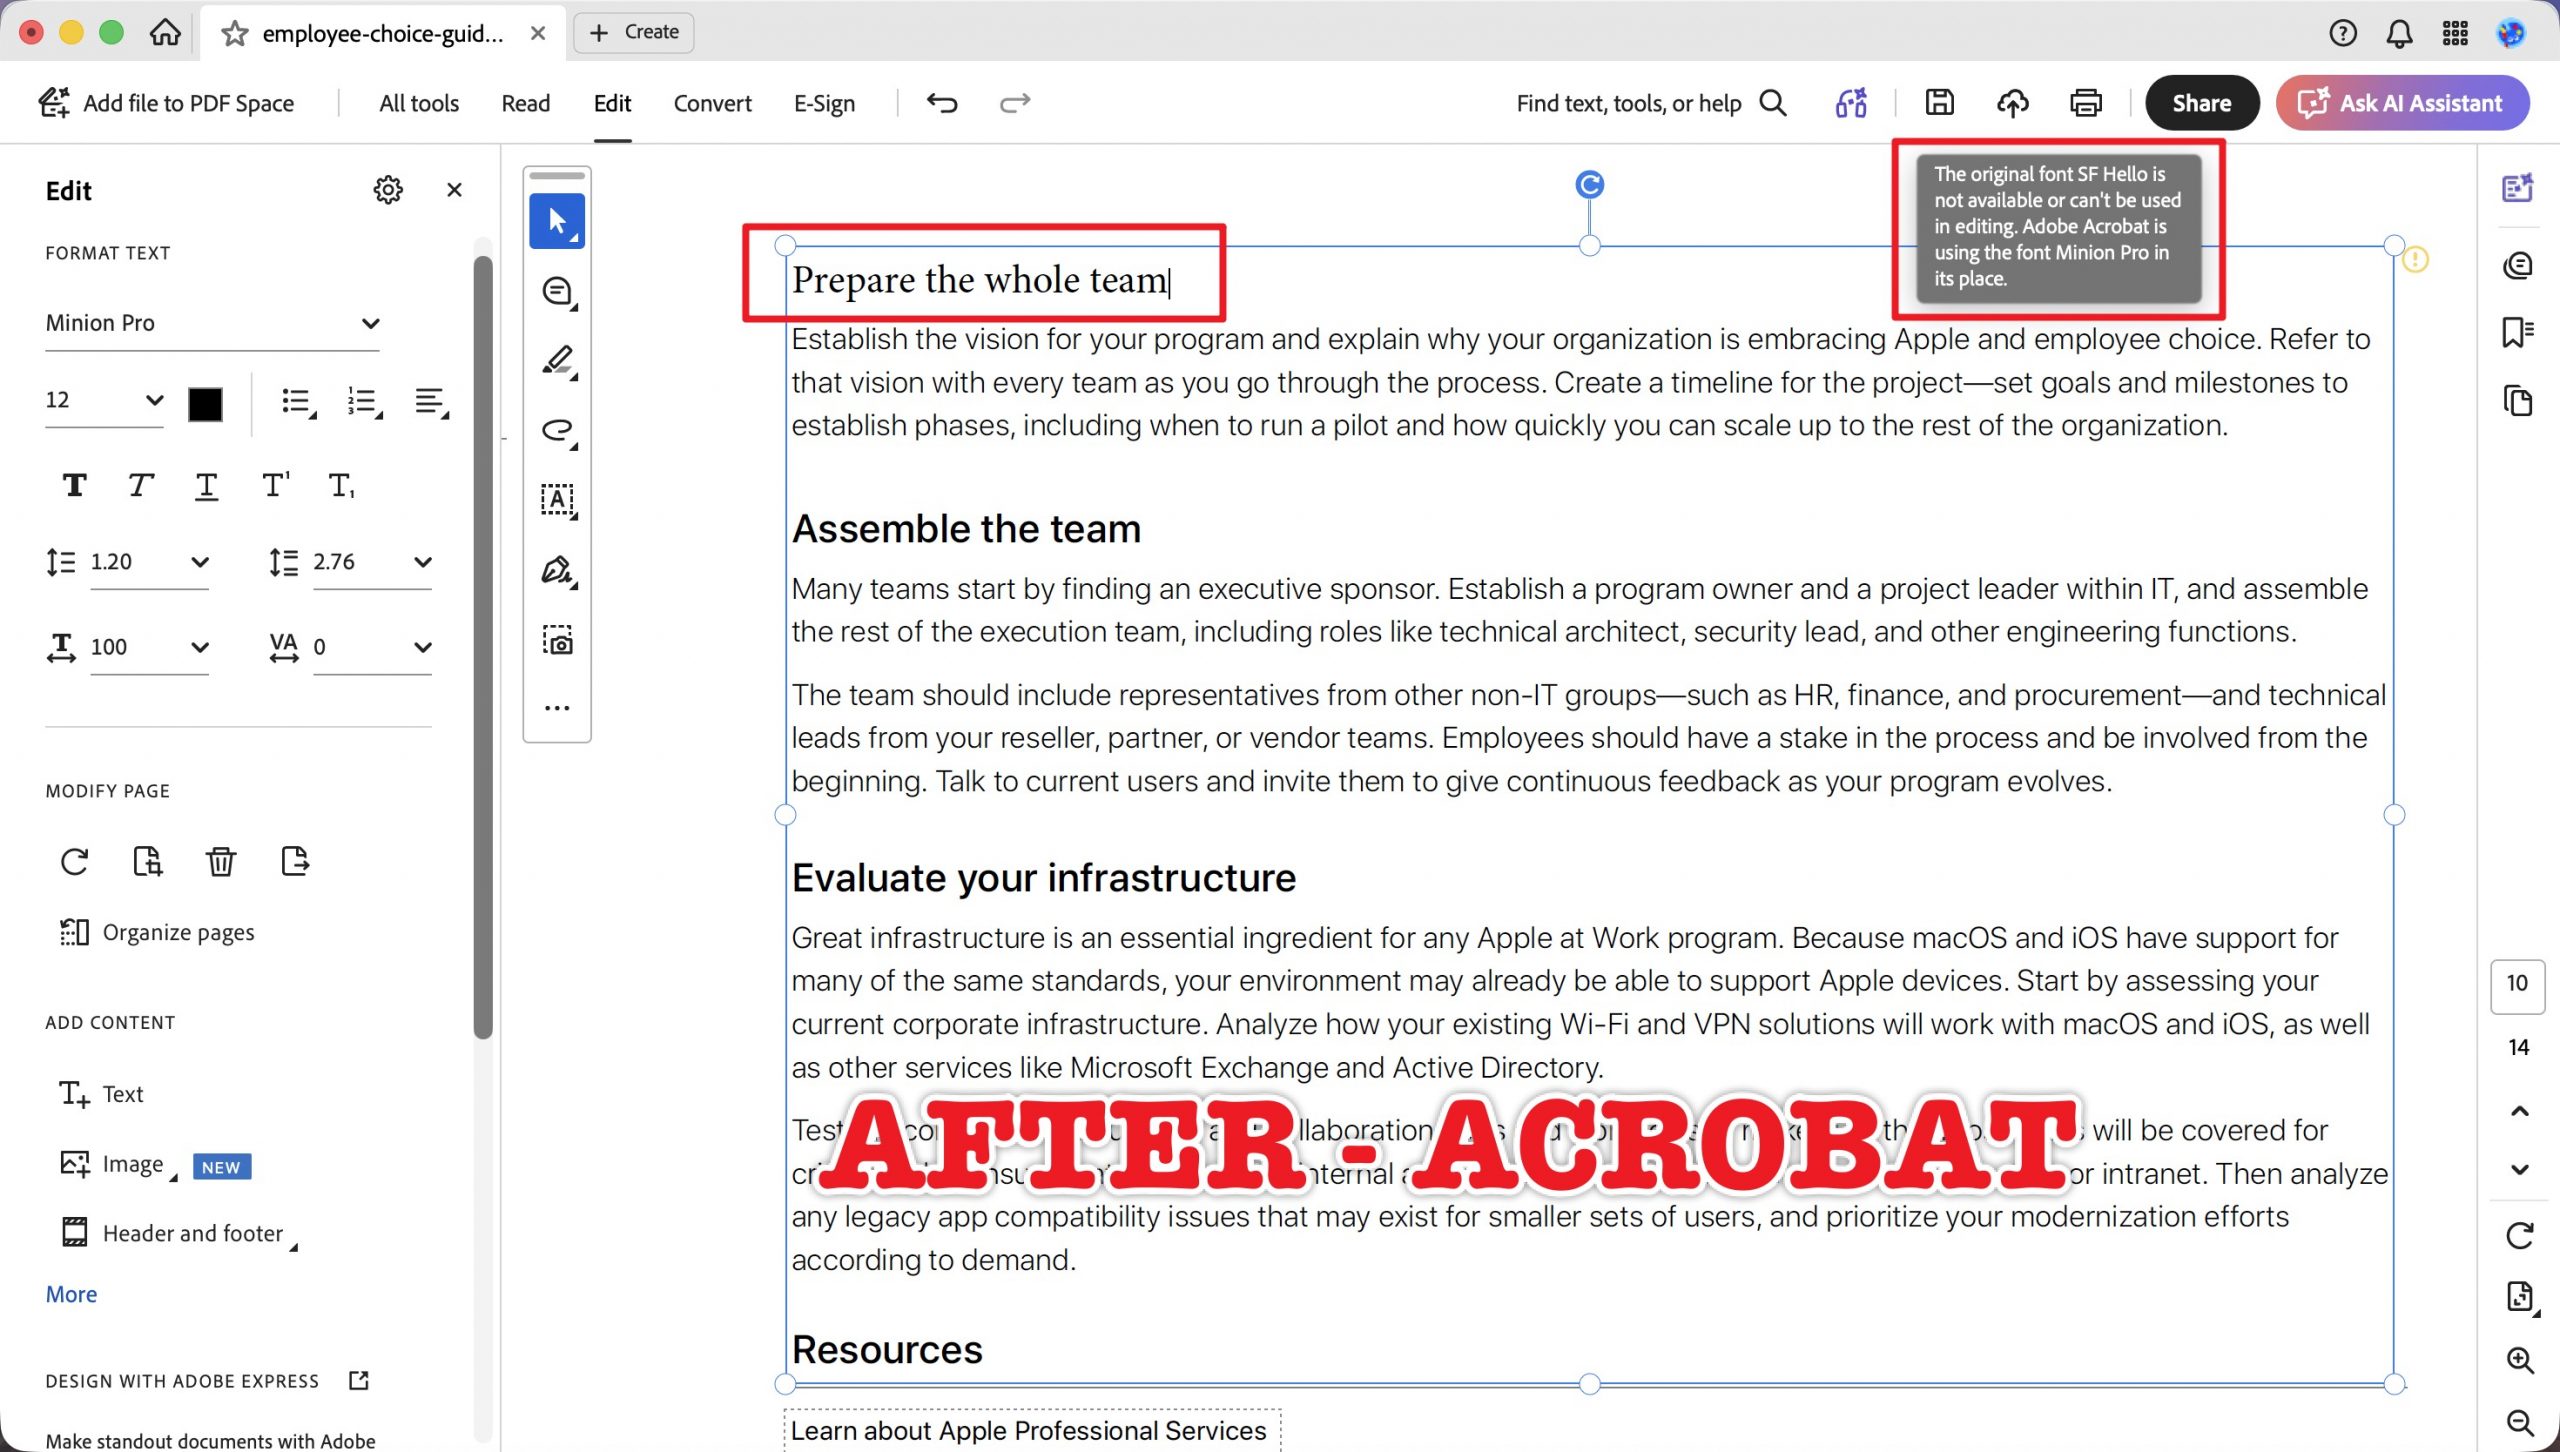Click Ask AI Assistant button
This screenshot has height=1452, width=2560.
(x=2402, y=103)
